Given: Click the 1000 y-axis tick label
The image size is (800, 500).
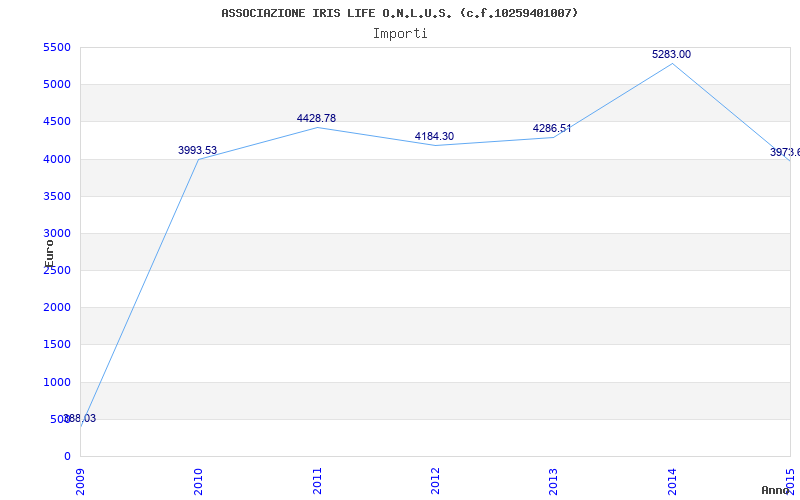Looking at the screenshot, I should pos(57,382).
